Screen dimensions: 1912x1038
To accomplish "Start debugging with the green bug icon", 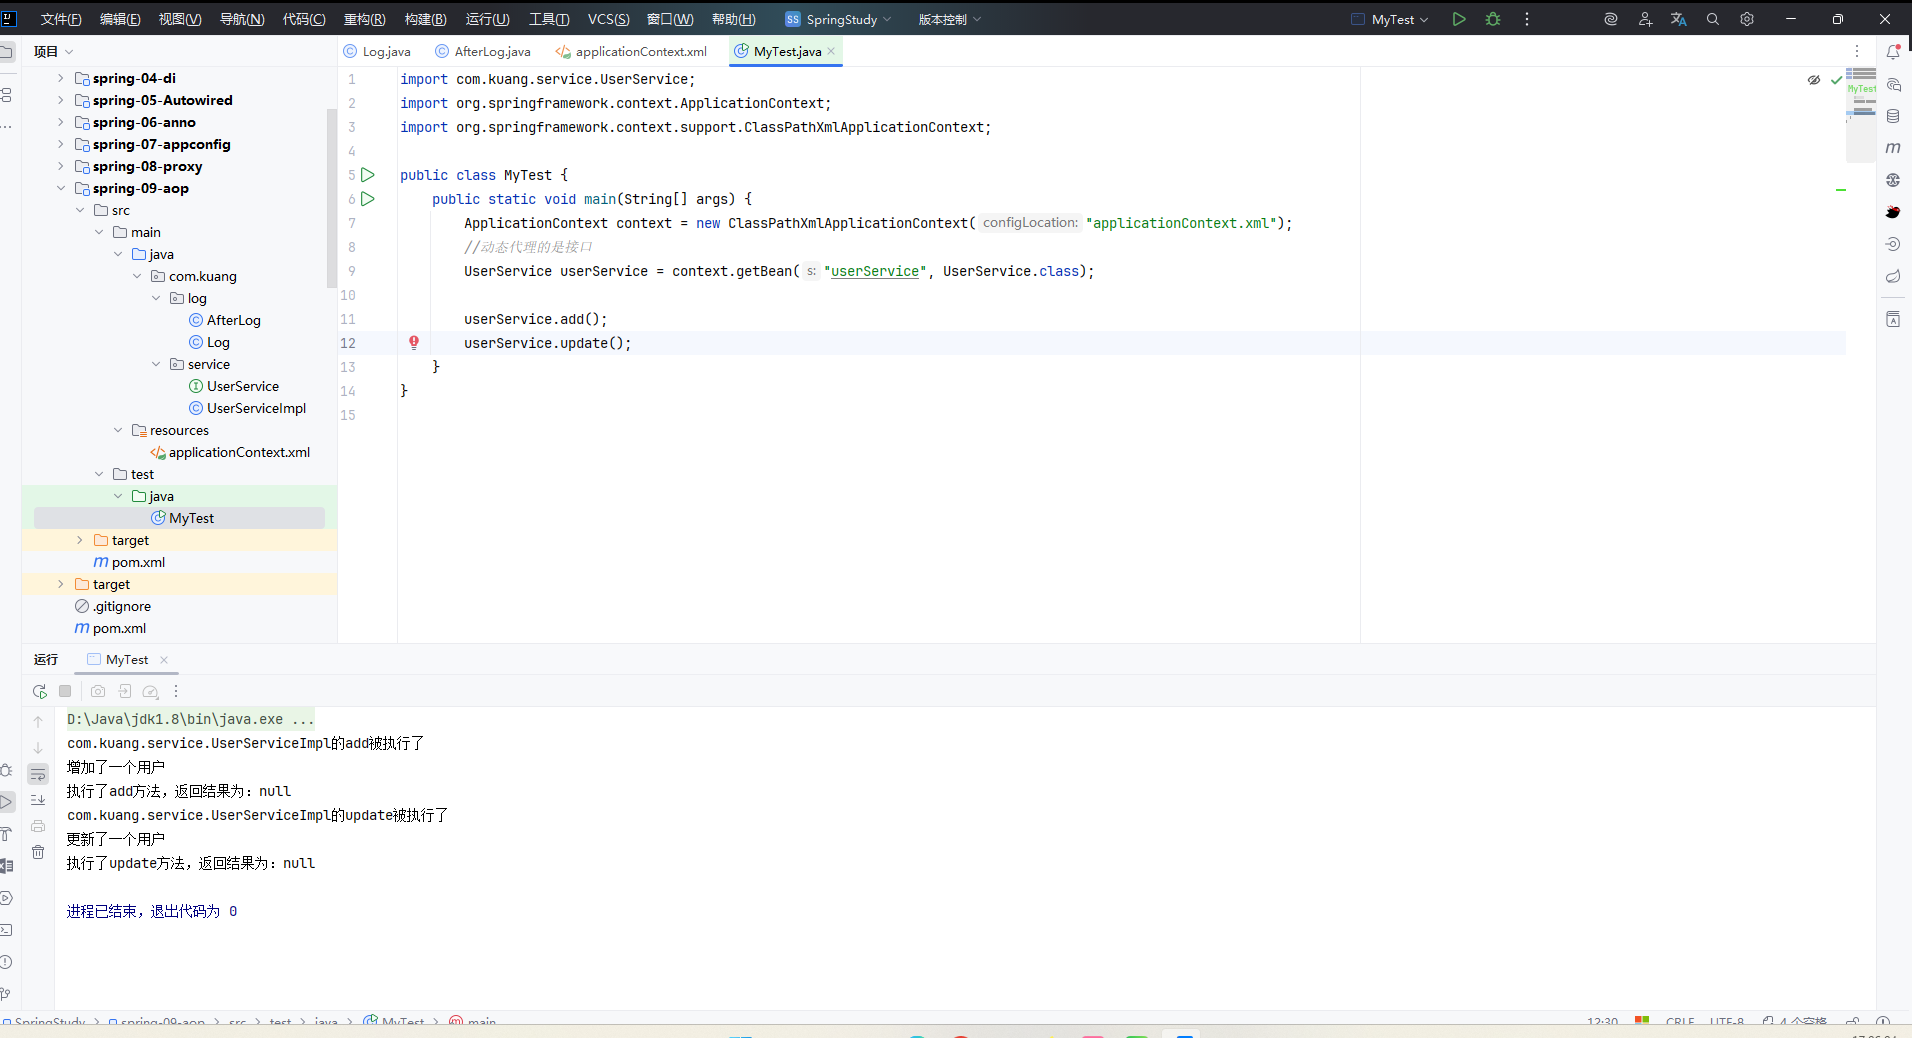I will tap(1493, 19).
